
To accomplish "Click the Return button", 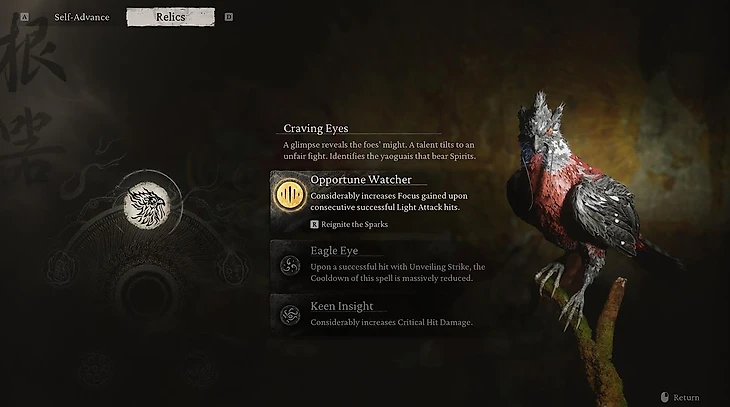I will [680, 397].
